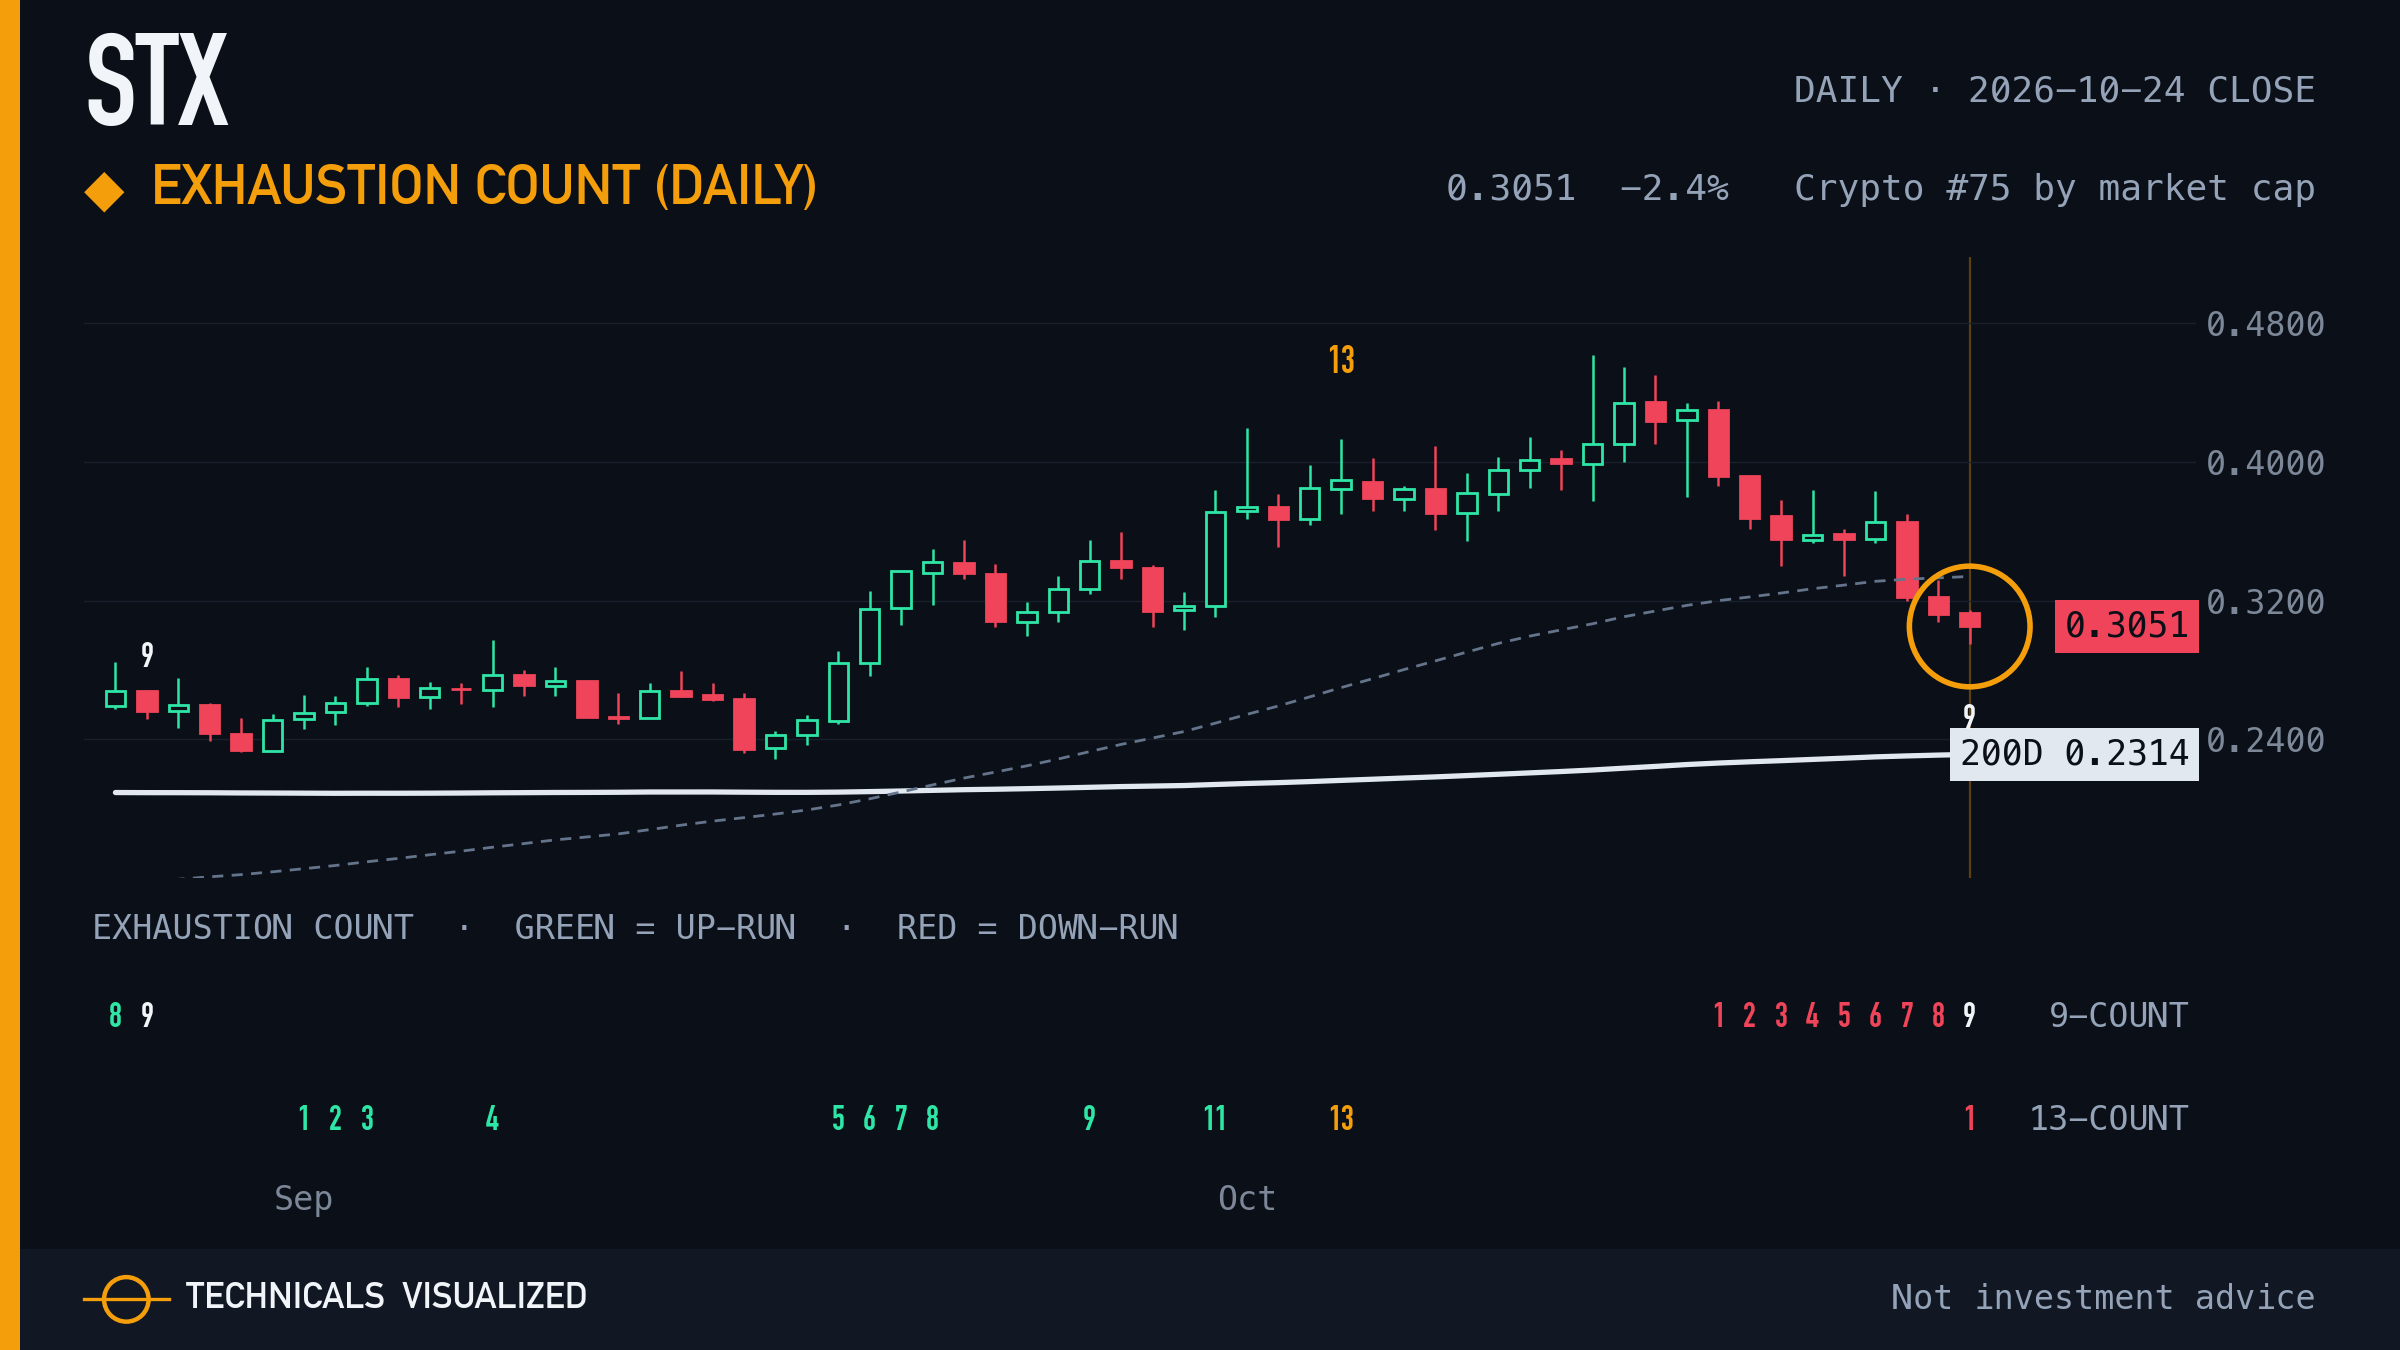The width and height of the screenshot is (2400, 1350).
Task: Click the Oct month label
Action: click(x=1247, y=1198)
